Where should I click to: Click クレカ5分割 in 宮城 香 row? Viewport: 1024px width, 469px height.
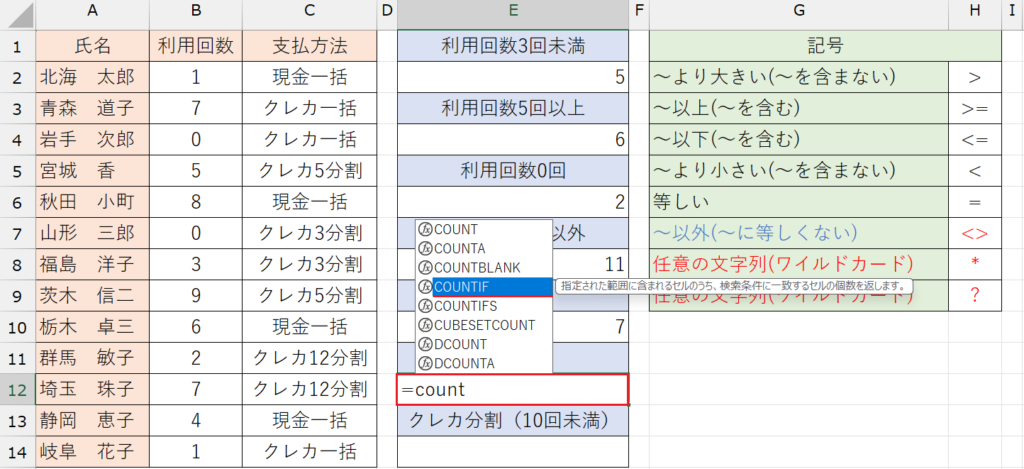pyautogui.click(x=310, y=171)
